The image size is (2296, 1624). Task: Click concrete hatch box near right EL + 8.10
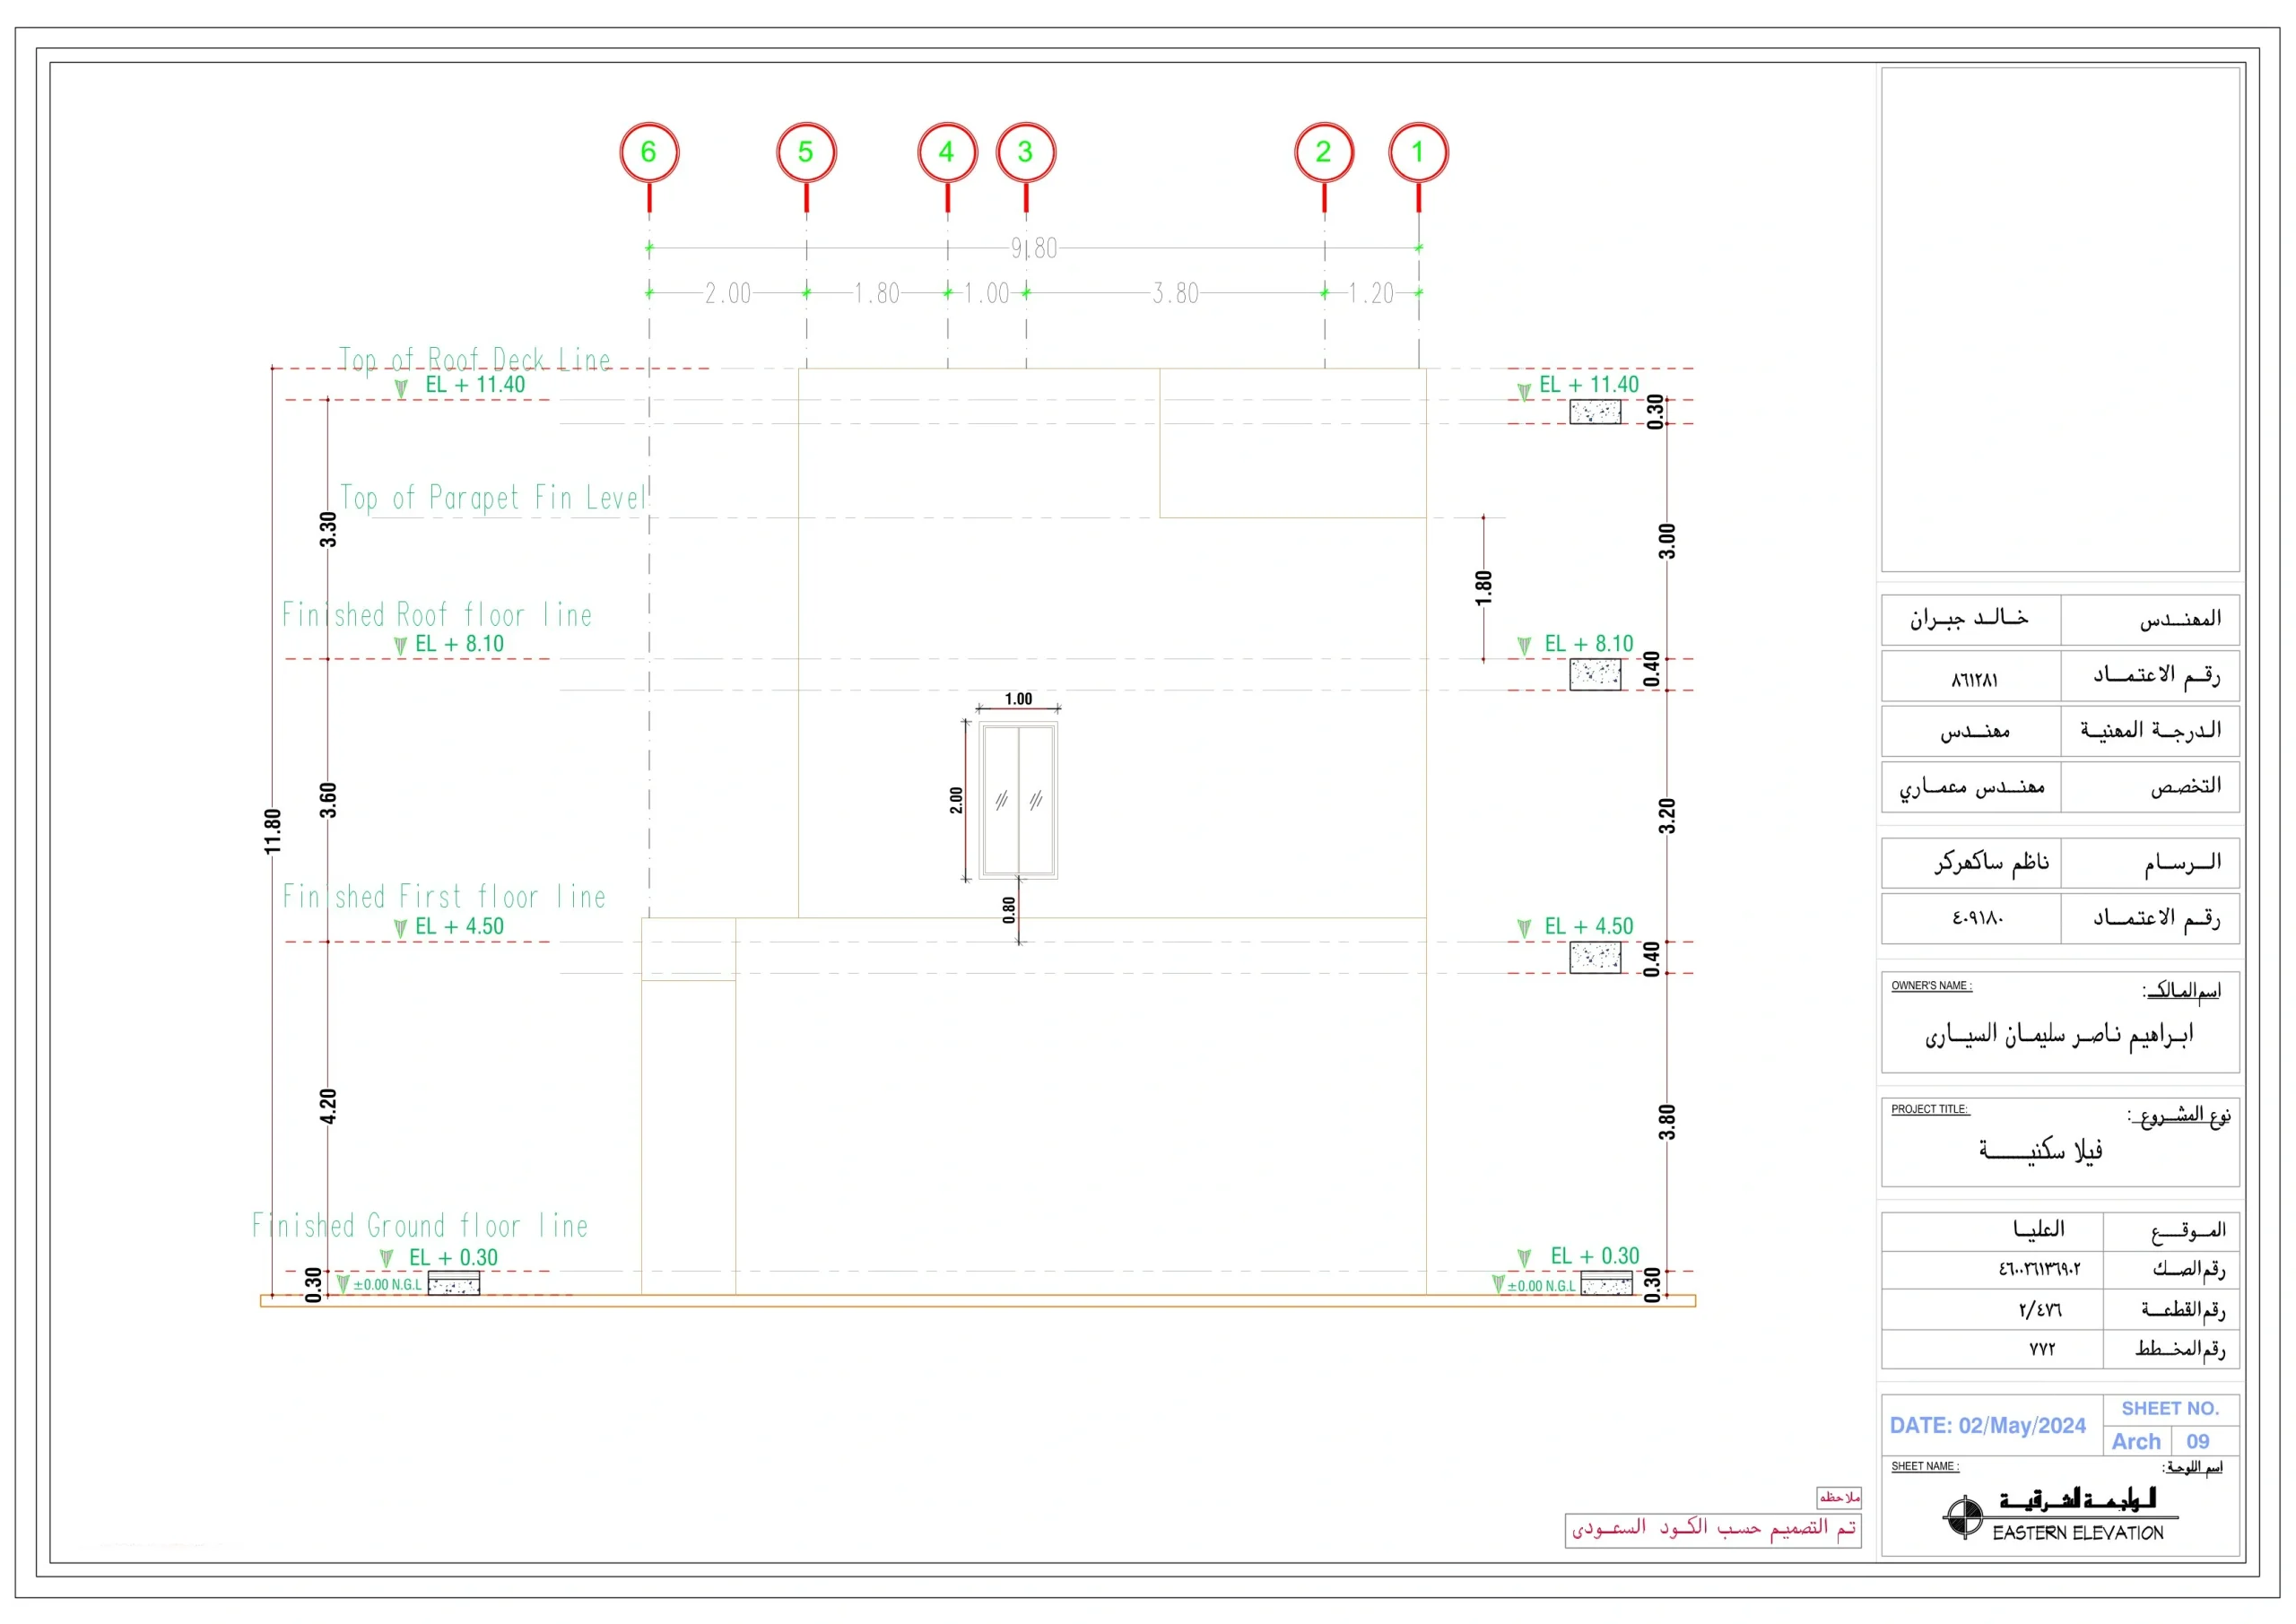click(x=1595, y=675)
